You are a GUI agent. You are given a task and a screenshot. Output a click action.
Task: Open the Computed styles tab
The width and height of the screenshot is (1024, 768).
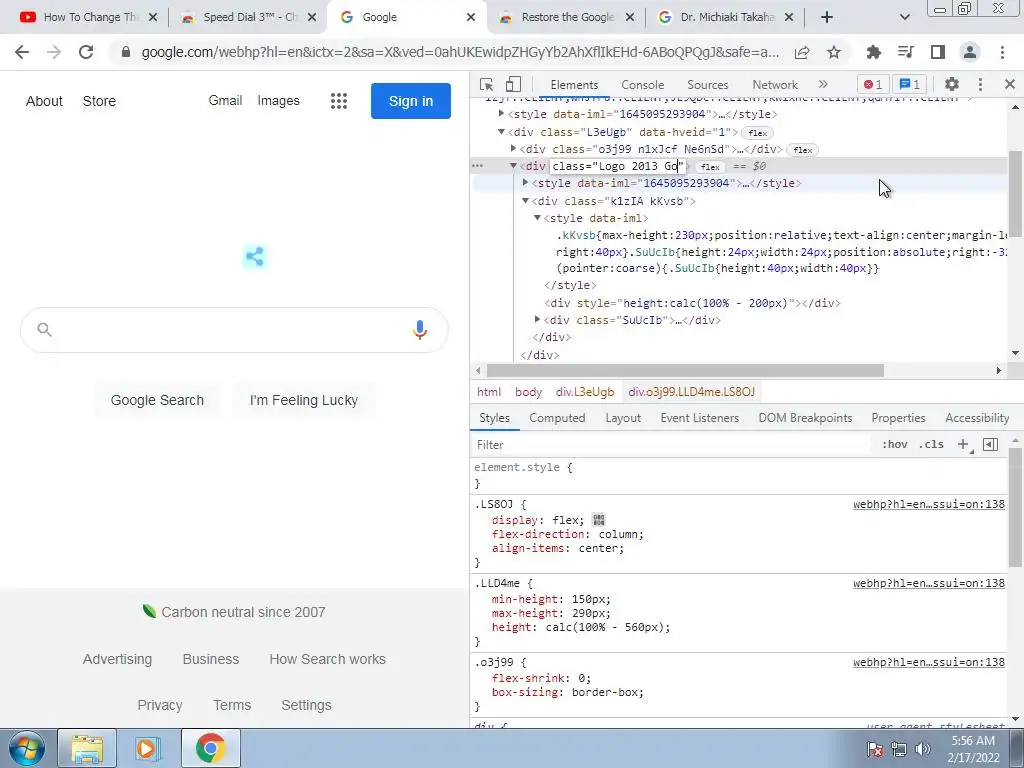[557, 418]
